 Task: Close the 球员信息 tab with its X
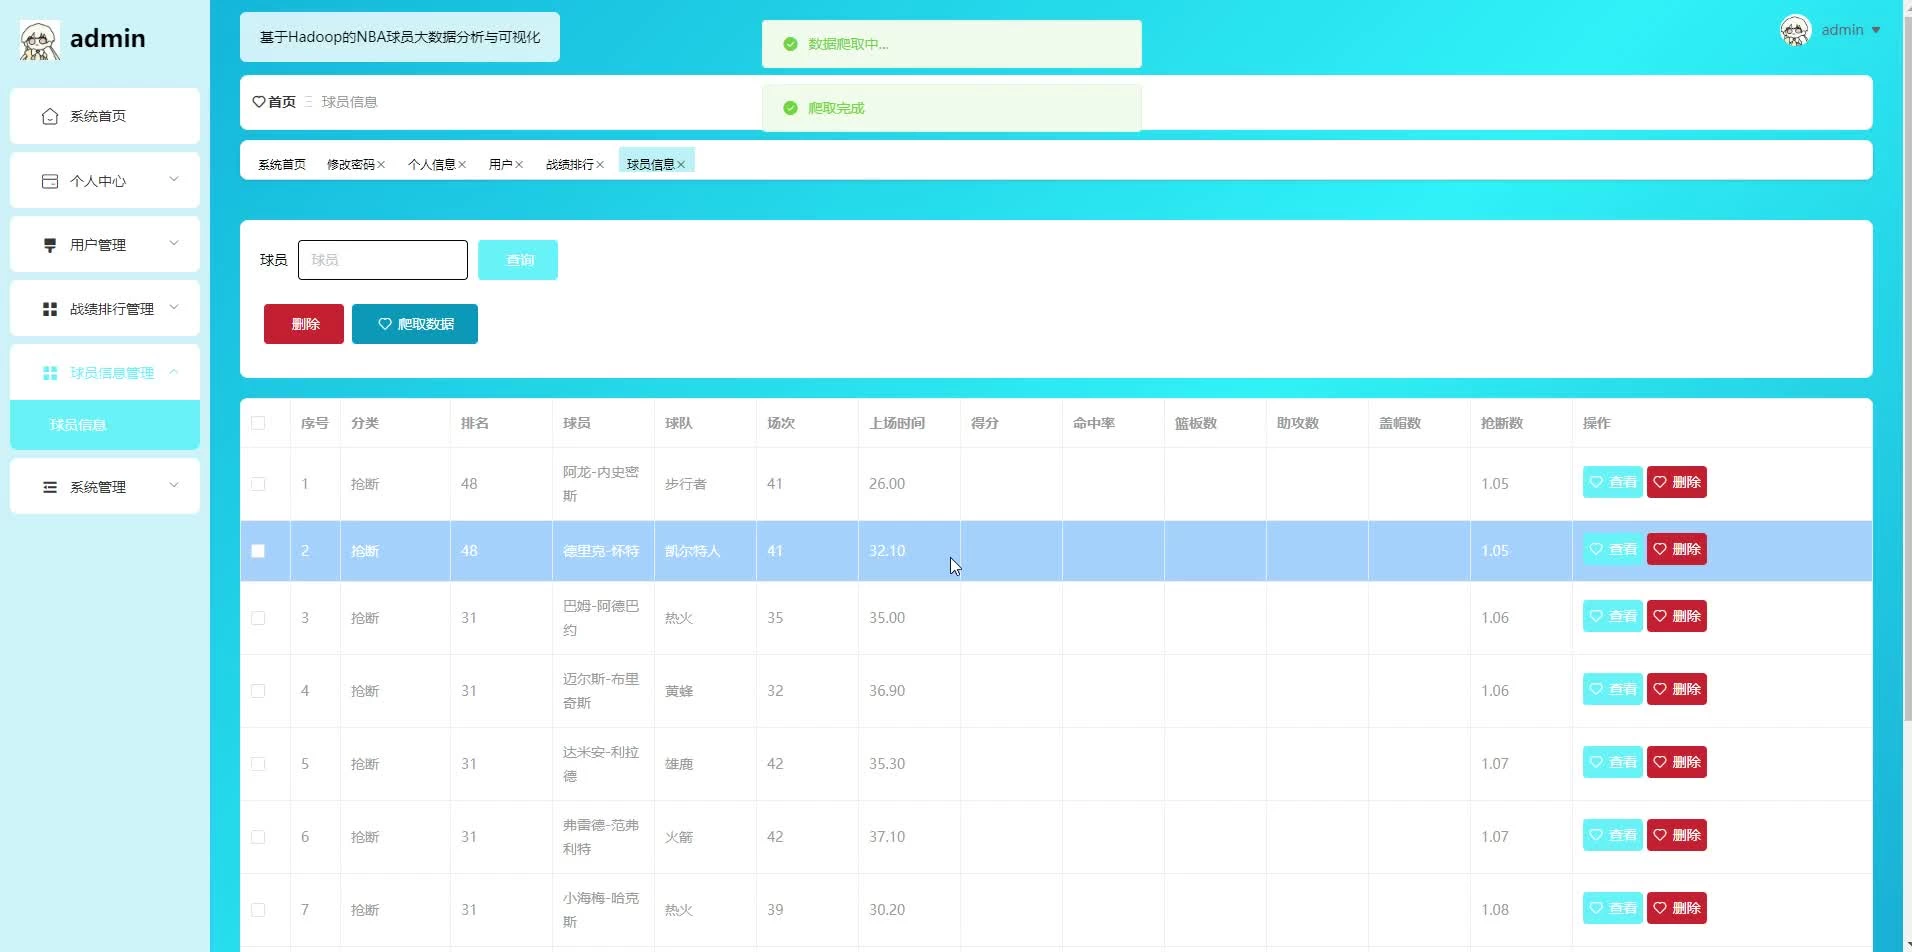coord(681,165)
